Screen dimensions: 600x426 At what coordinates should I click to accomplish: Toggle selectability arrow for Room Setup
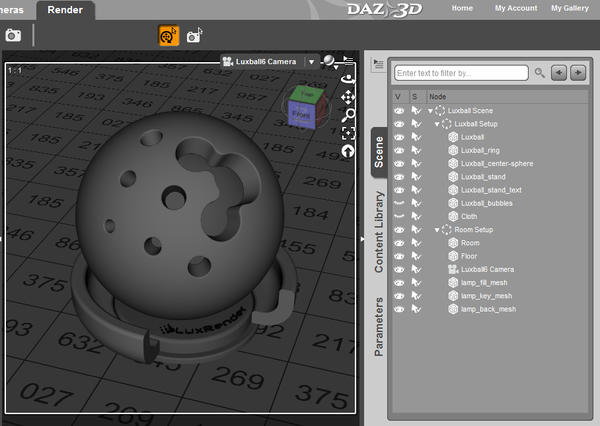point(416,230)
